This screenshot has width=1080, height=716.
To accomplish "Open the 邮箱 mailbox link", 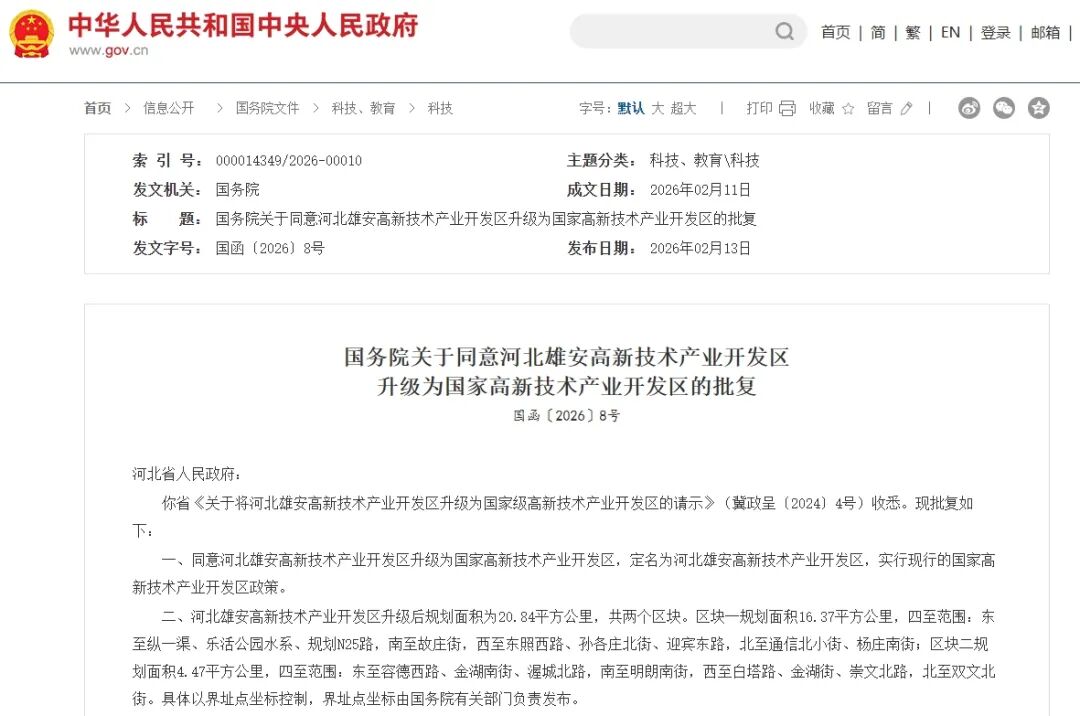I will (x=1045, y=32).
